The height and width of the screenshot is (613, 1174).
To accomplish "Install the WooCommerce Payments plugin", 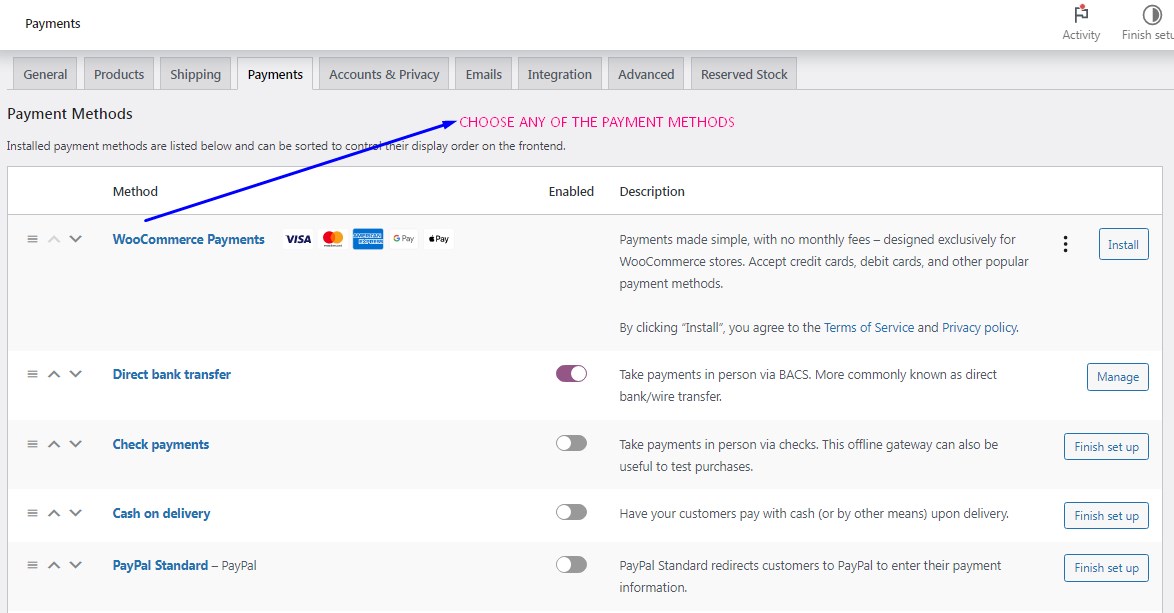I will 1123,243.
